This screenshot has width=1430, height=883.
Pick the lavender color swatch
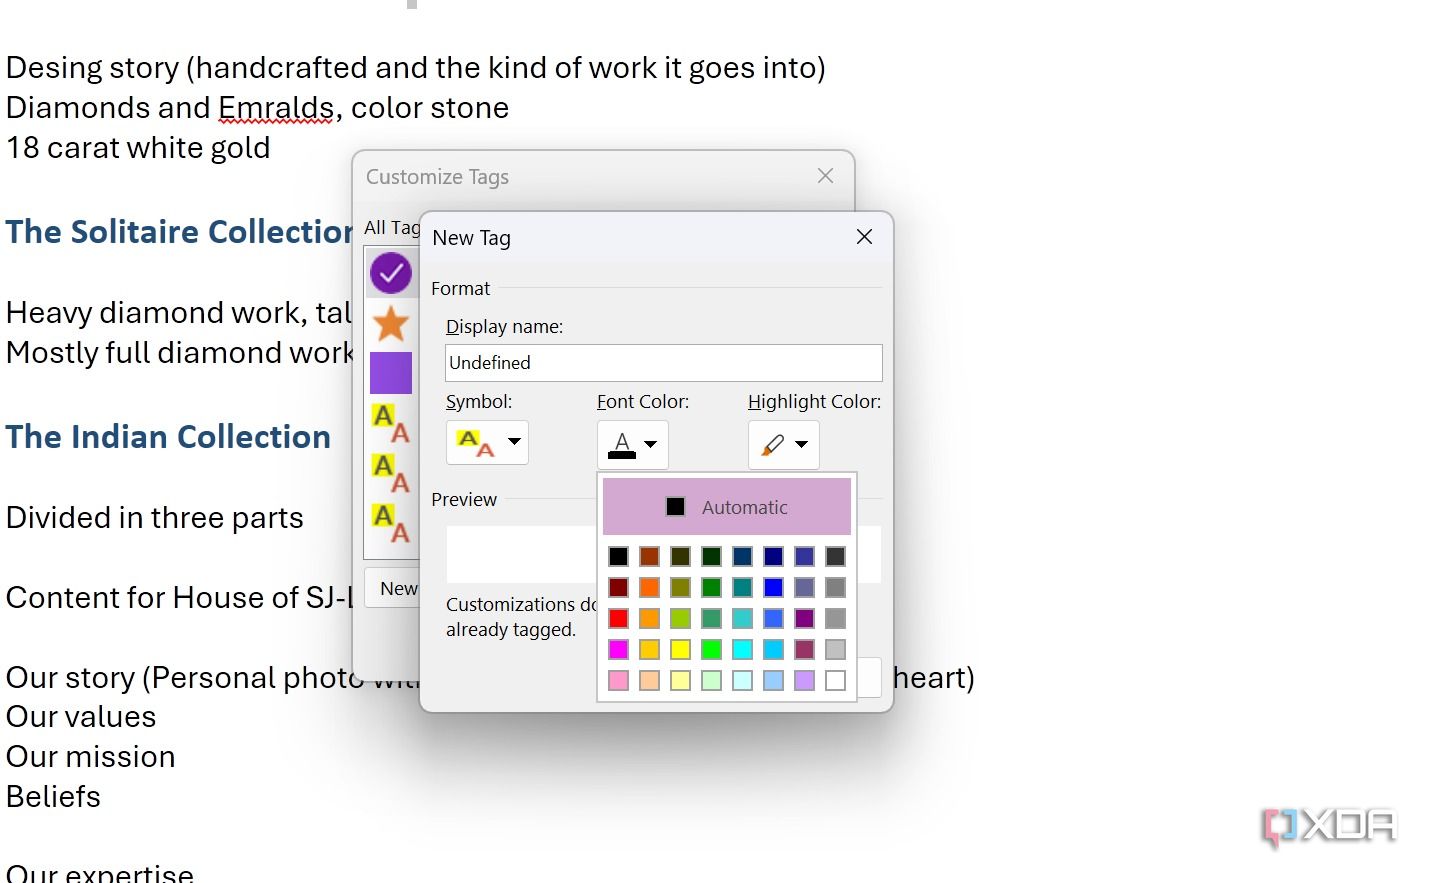click(805, 680)
